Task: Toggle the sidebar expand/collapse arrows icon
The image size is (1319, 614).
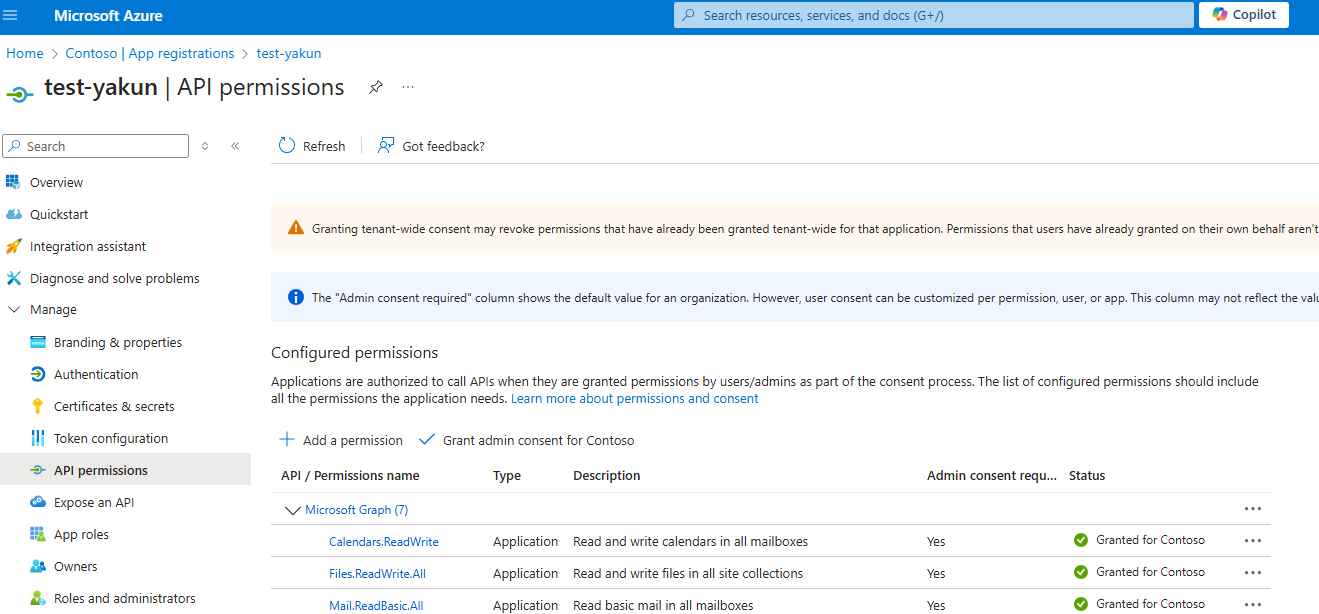Action: click(205, 146)
